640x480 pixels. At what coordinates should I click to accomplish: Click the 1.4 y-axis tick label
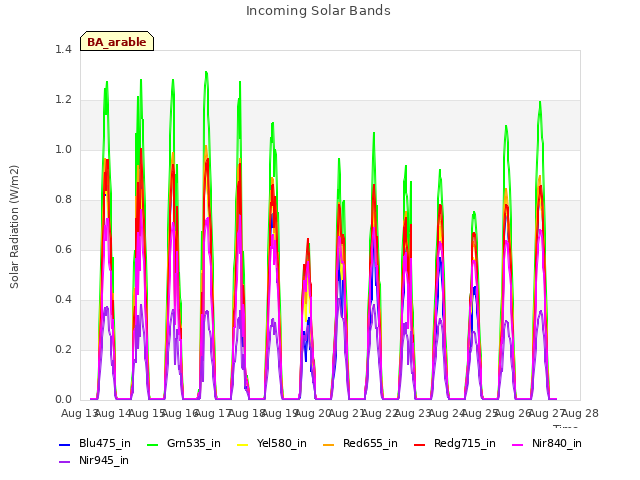click(x=63, y=49)
